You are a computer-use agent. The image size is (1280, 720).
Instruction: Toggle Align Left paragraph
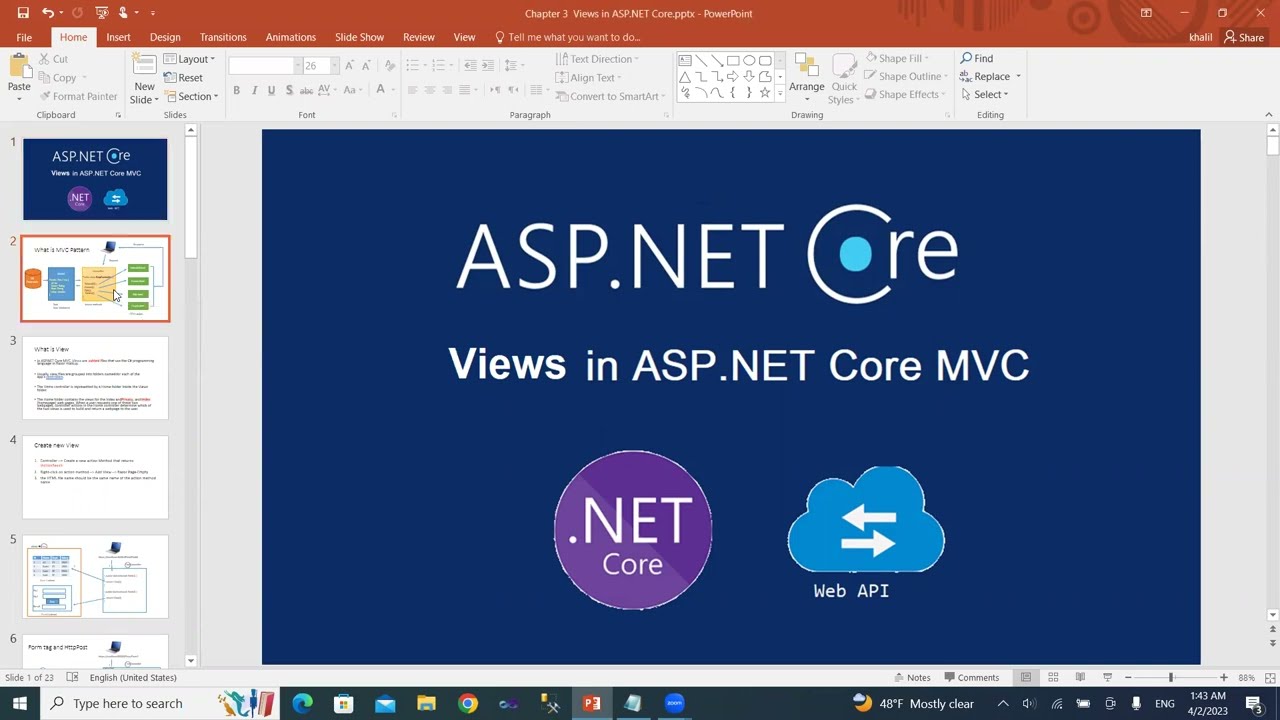[x=412, y=90]
